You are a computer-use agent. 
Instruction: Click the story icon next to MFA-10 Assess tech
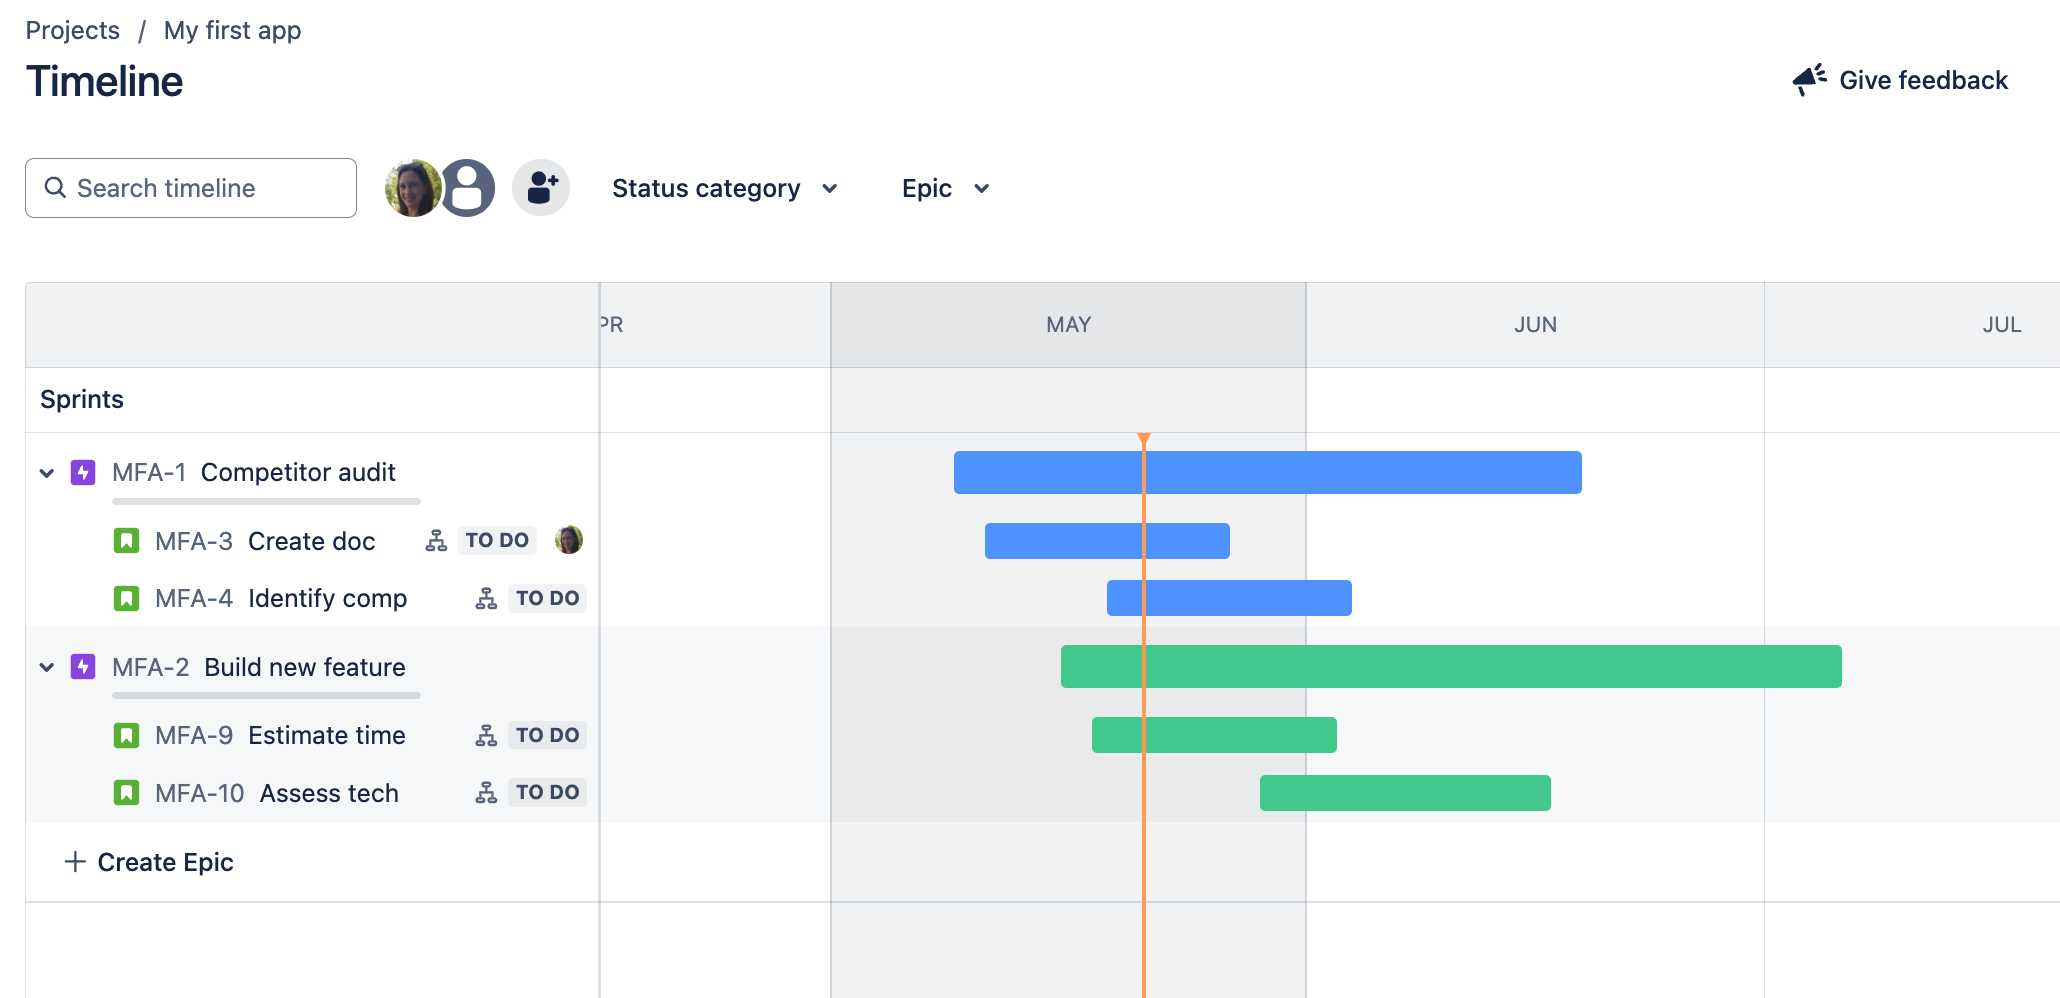[x=127, y=792]
